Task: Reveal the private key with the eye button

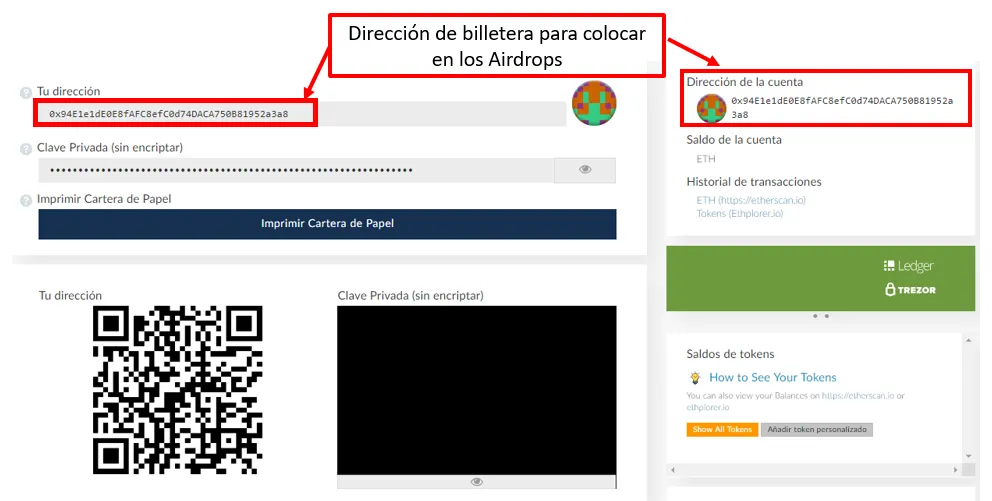Action: [x=585, y=170]
